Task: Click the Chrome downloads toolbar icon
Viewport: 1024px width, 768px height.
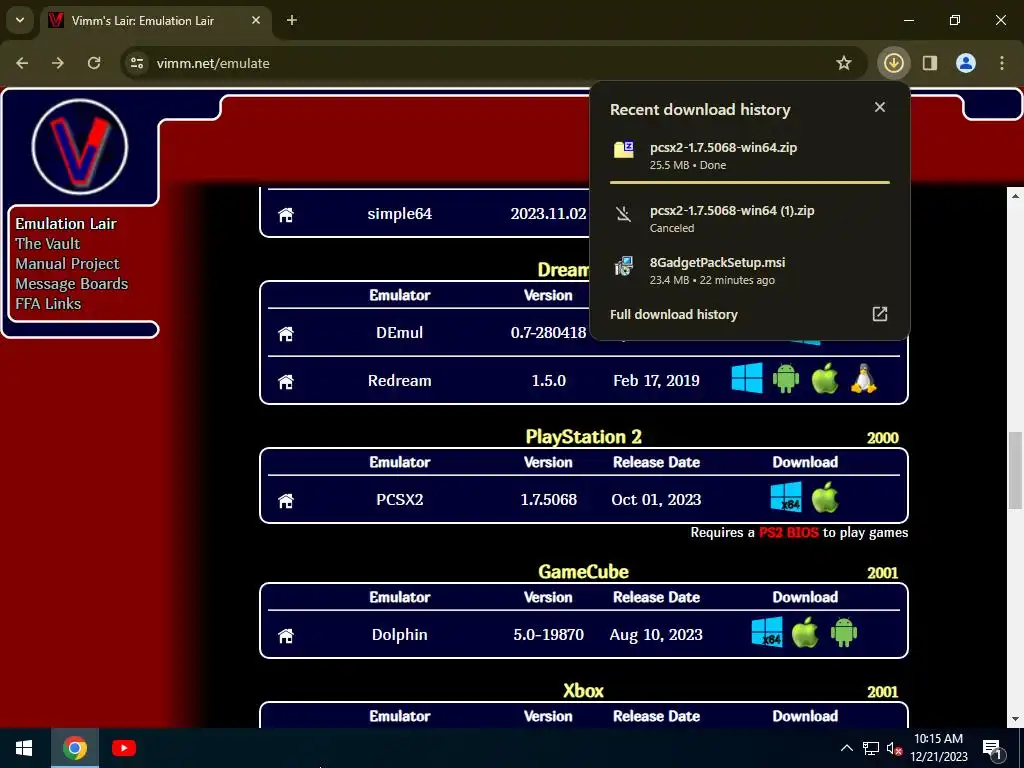Action: pos(893,63)
